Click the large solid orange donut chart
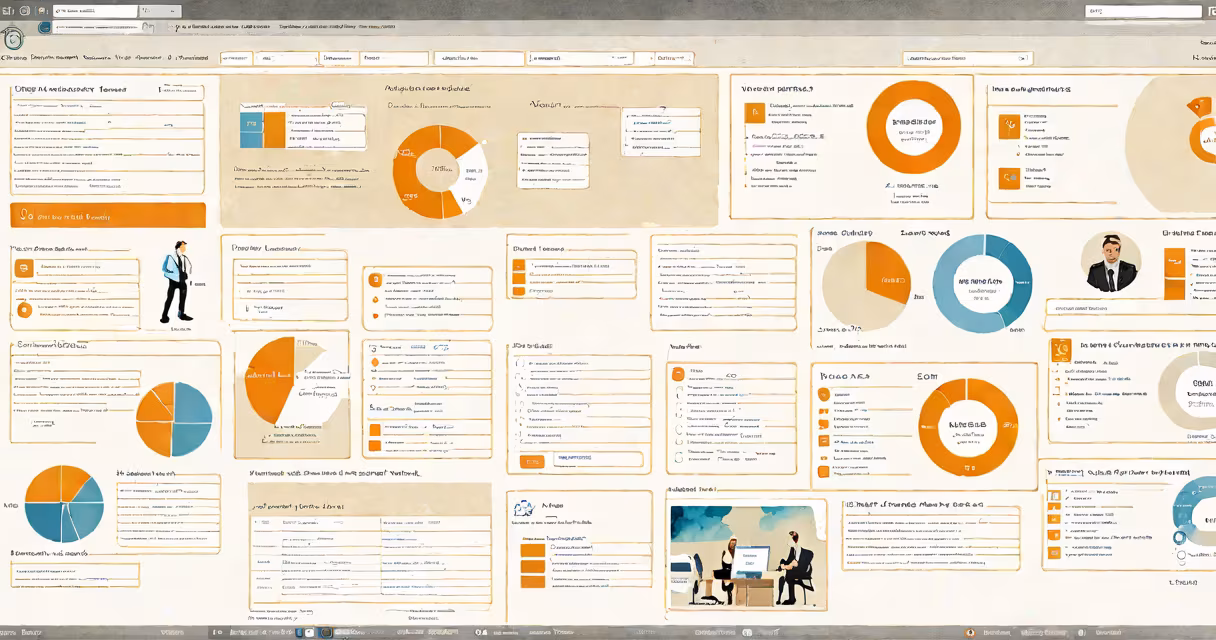Image resolution: width=1216 pixels, height=640 pixels. coord(913,128)
